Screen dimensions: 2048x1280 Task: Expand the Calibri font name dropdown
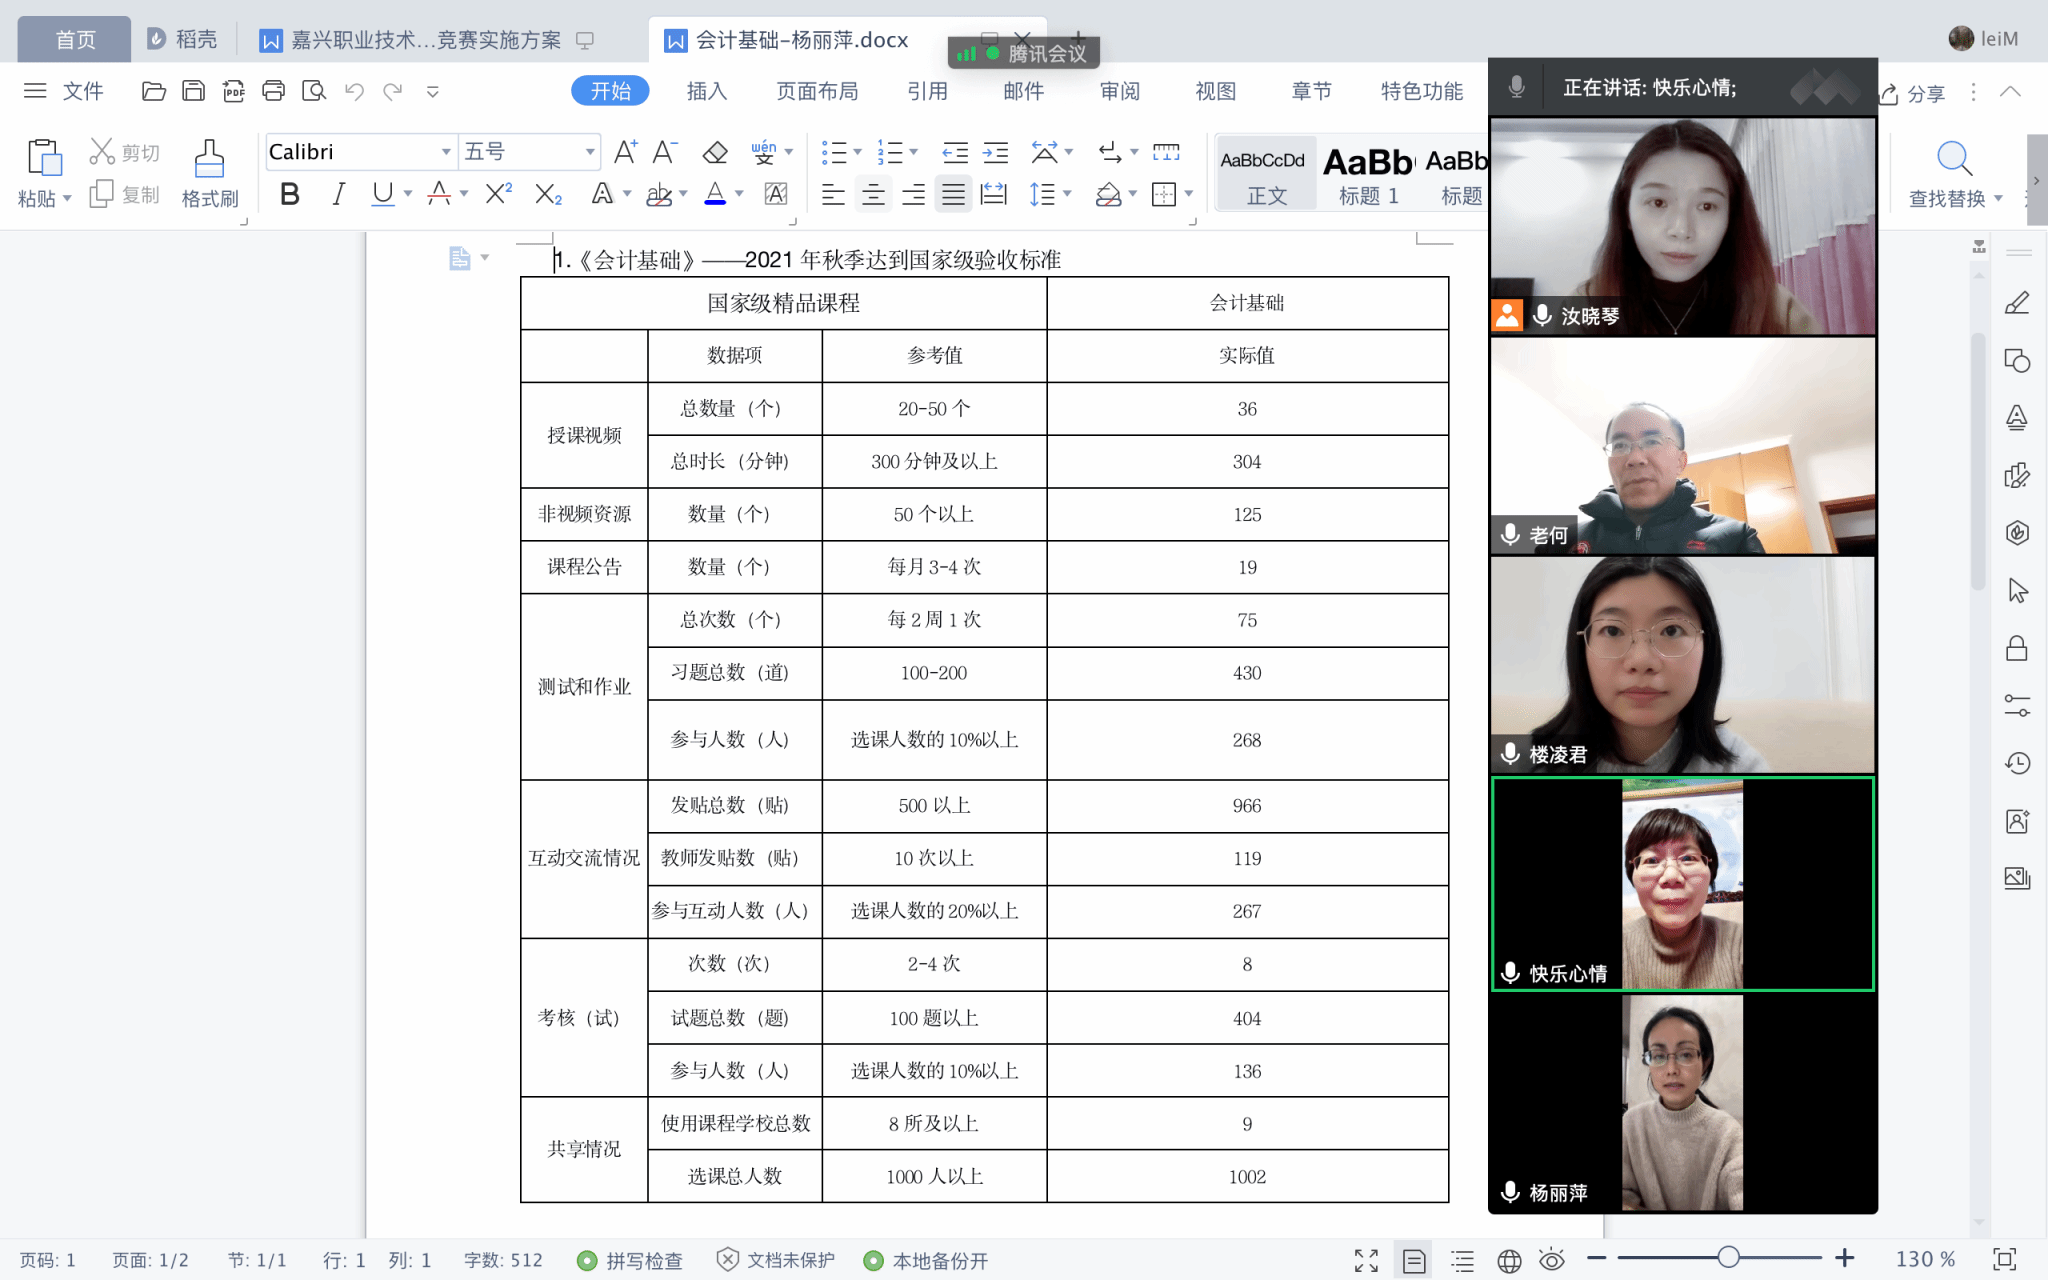[446, 152]
